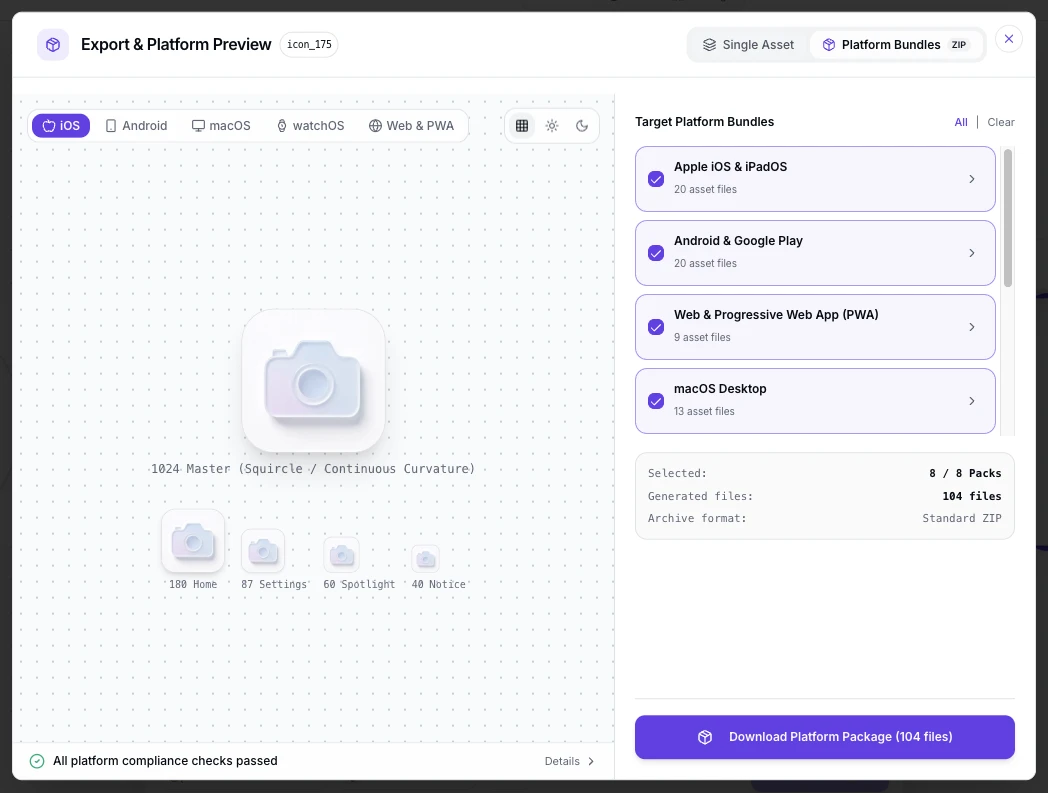The width and height of the screenshot is (1048, 793).
Task: Click the icon_175 name badge
Action: 309,45
